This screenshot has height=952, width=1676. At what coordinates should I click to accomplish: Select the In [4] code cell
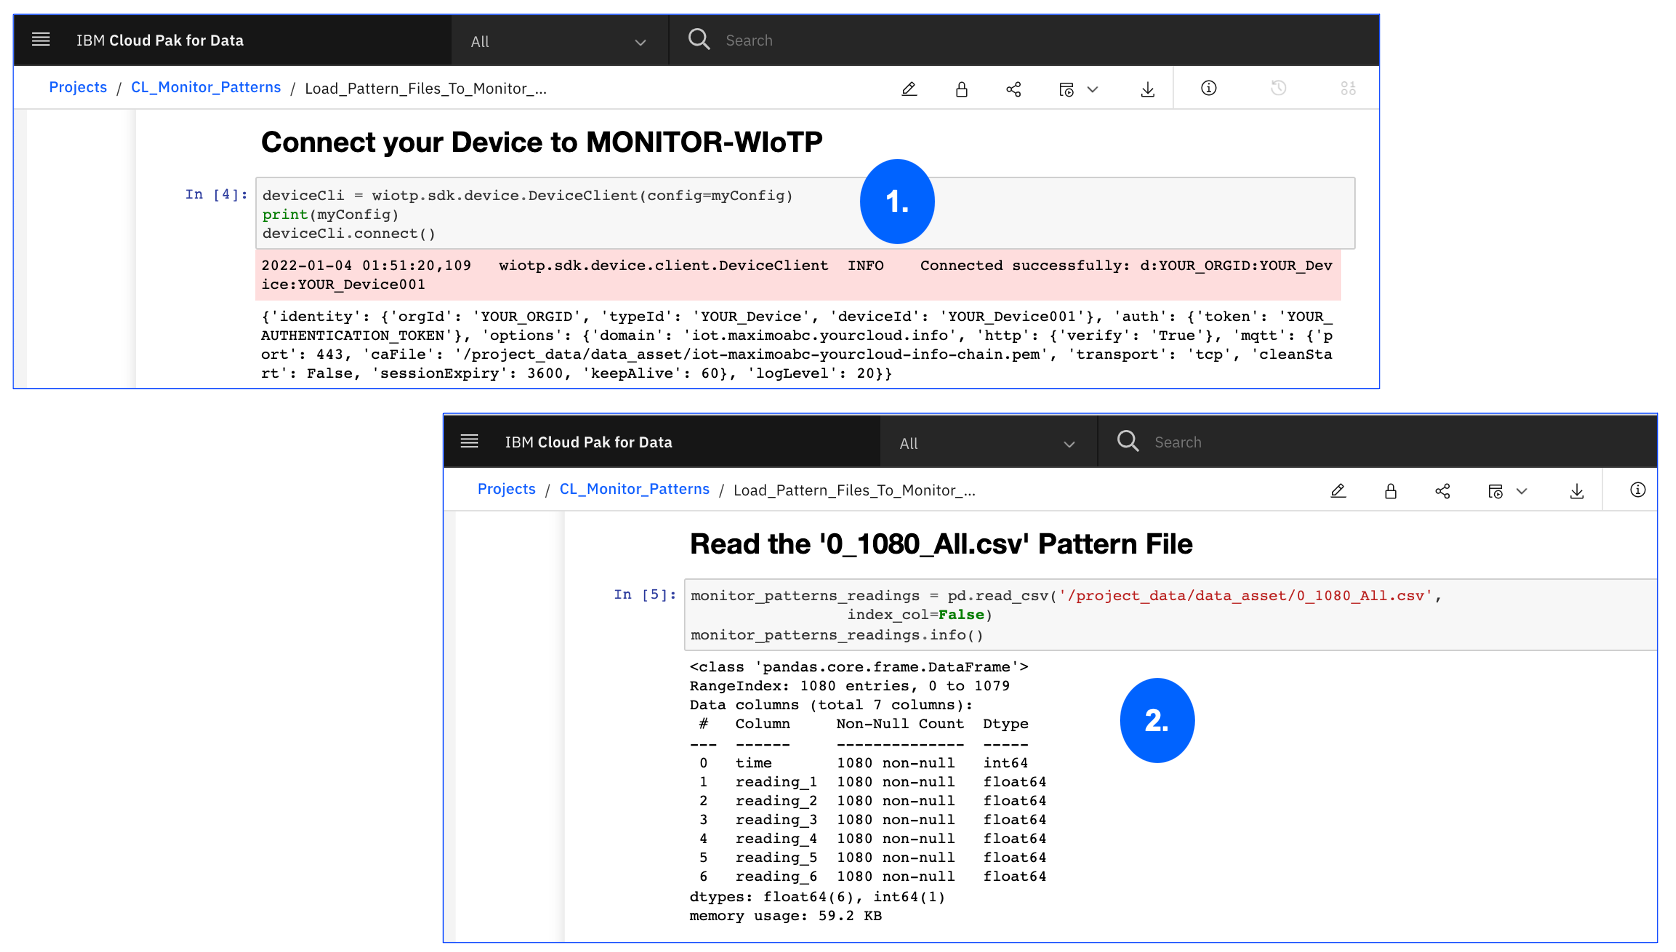click(805, 213)
